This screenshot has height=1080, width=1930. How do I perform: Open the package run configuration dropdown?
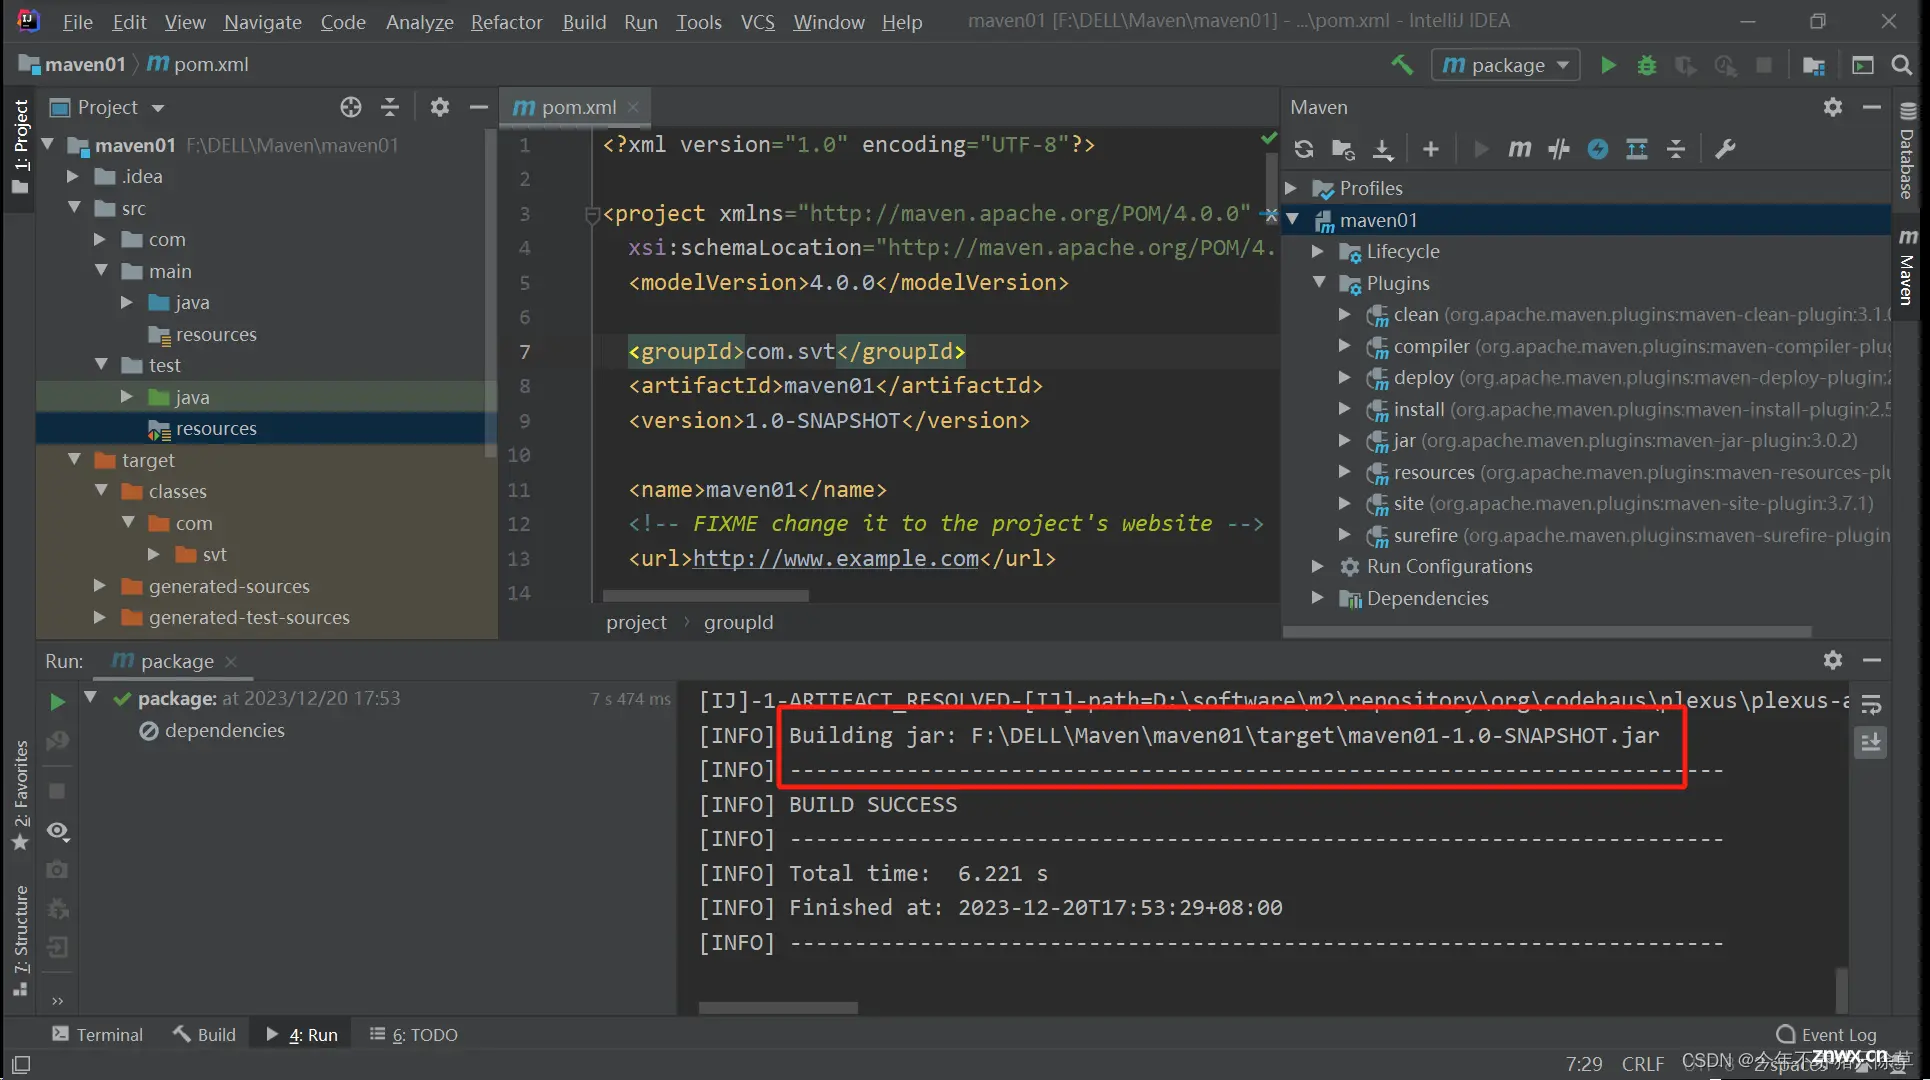[x=1506, y=65]
